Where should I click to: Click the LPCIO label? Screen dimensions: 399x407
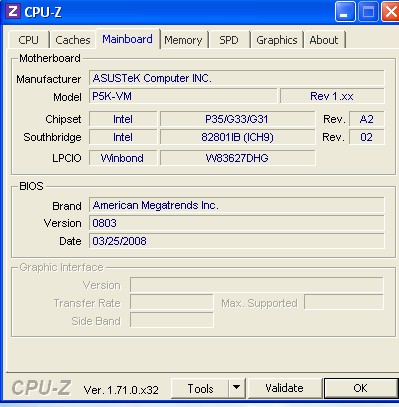point(67,158)
